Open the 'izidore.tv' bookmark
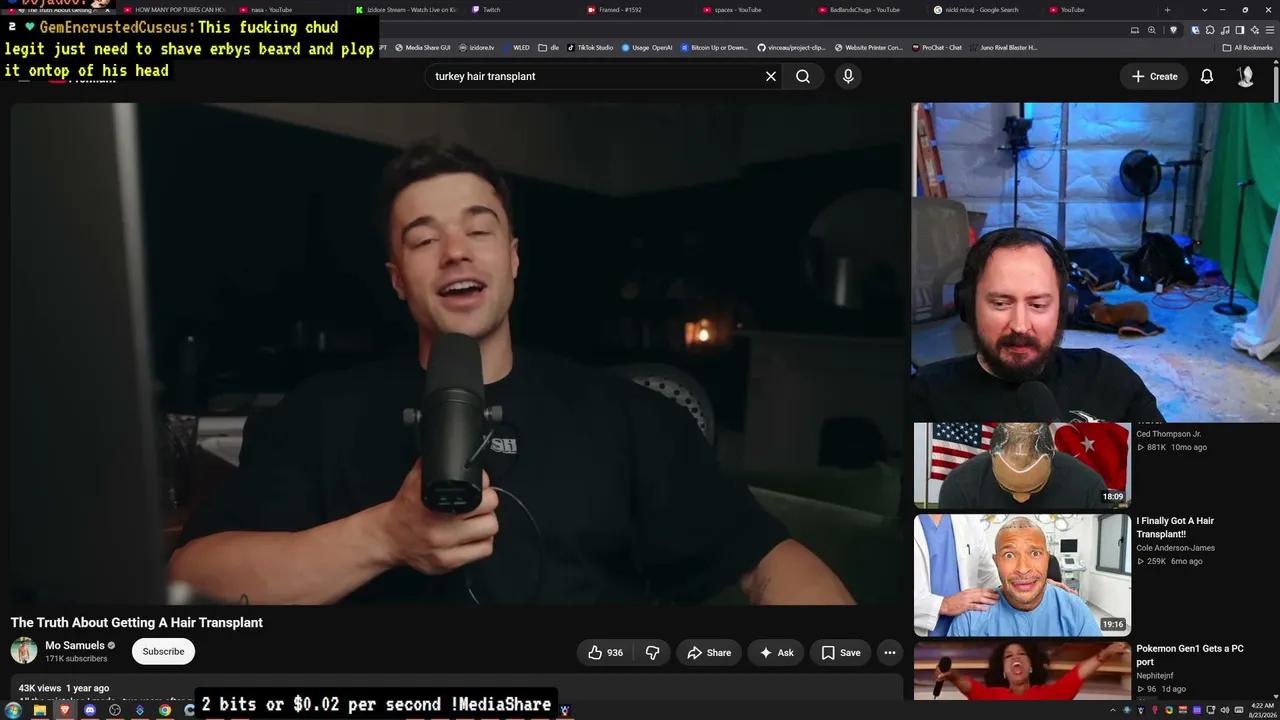This screenshot has height=720, width=1280. pyautogui.click(x=476, y=47)
